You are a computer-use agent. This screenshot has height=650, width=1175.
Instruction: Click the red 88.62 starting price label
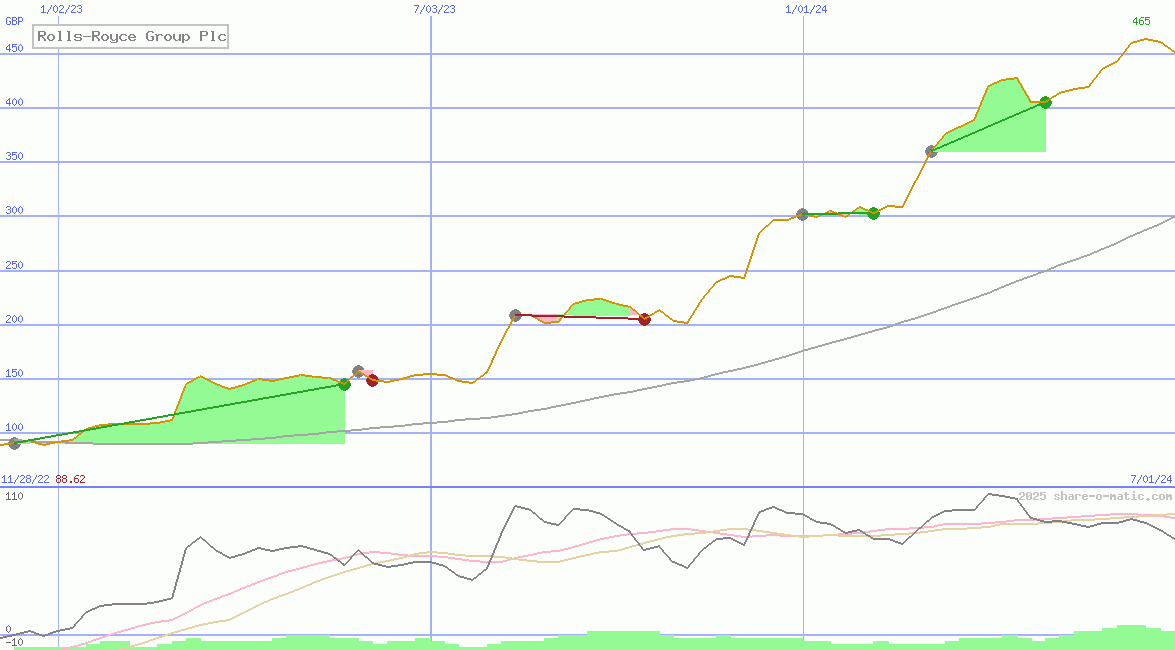click(70, 479)
